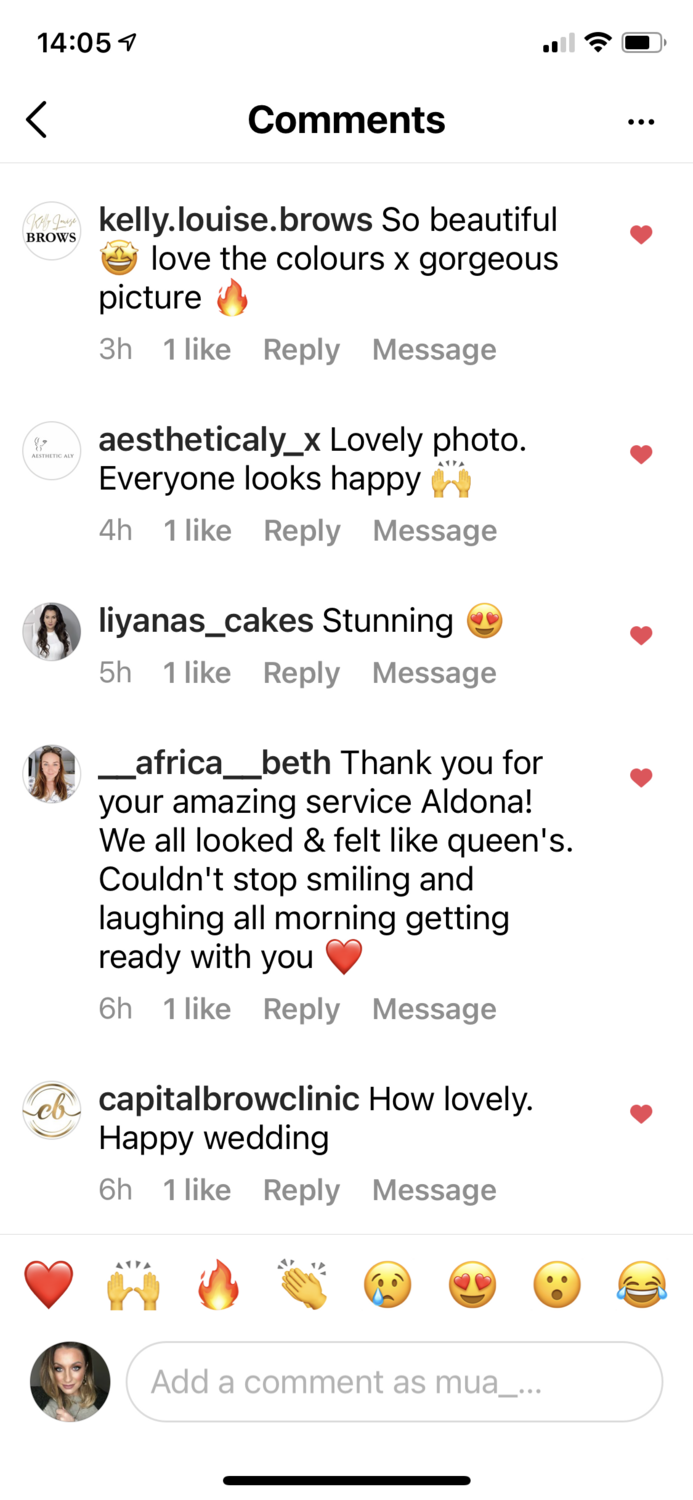This screenshot has height=1500, width=693.
Task: Message capitalbrowclinic from their comment
Action: pos(434,1190)
